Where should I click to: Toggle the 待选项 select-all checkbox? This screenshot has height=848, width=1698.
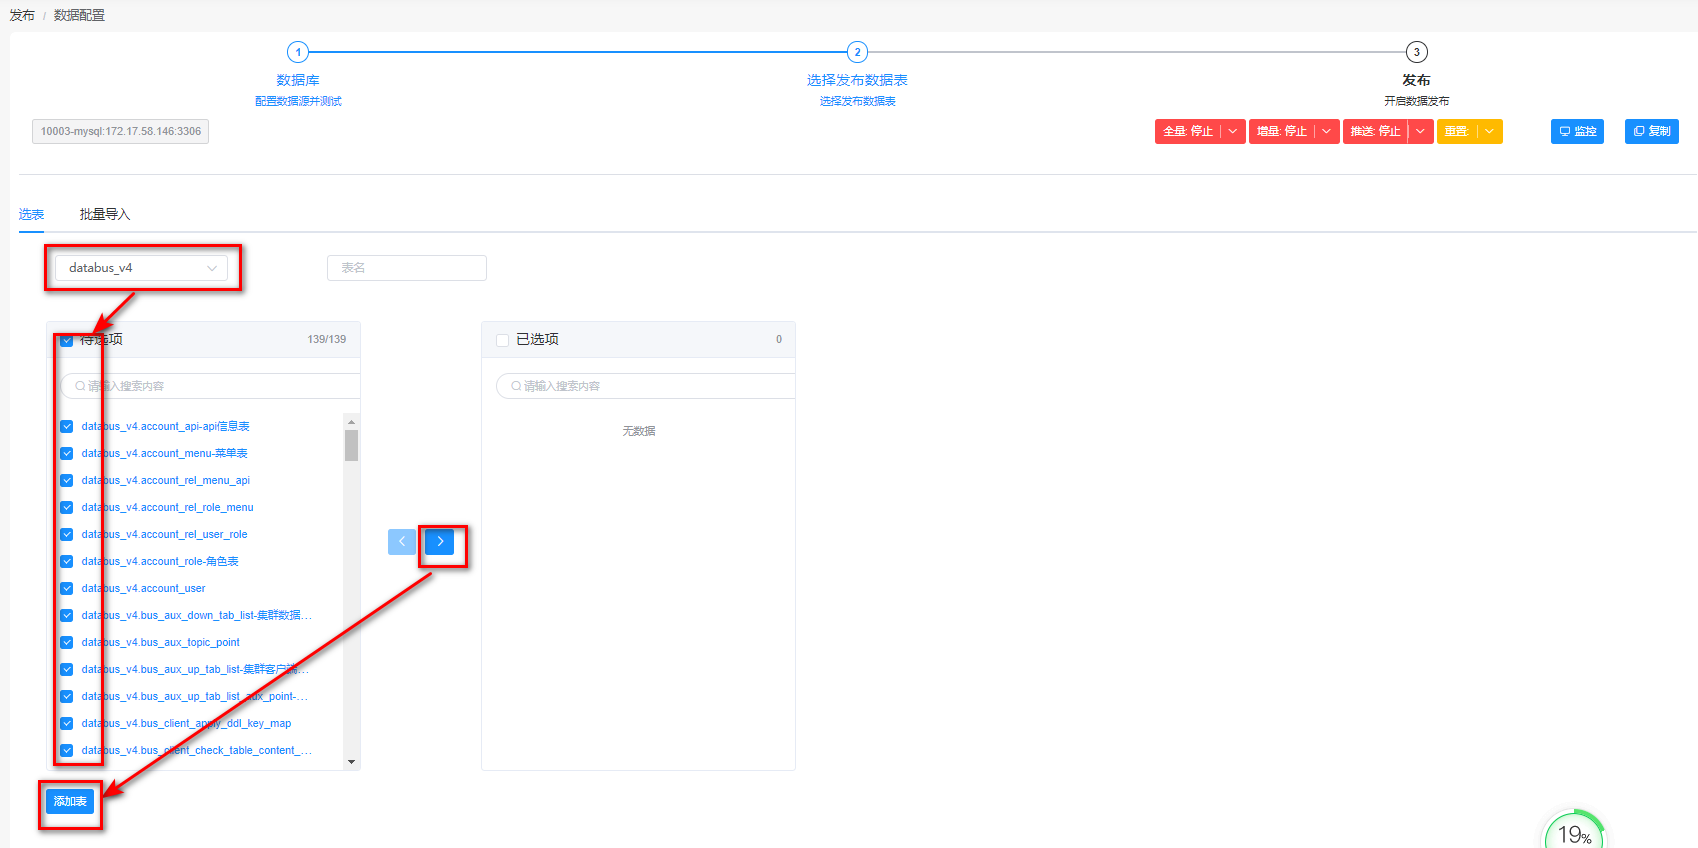click(x=67, y=340)
